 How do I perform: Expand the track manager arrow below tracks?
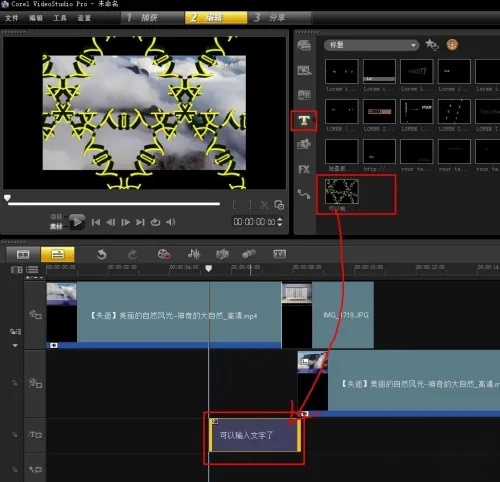[15, 346]
